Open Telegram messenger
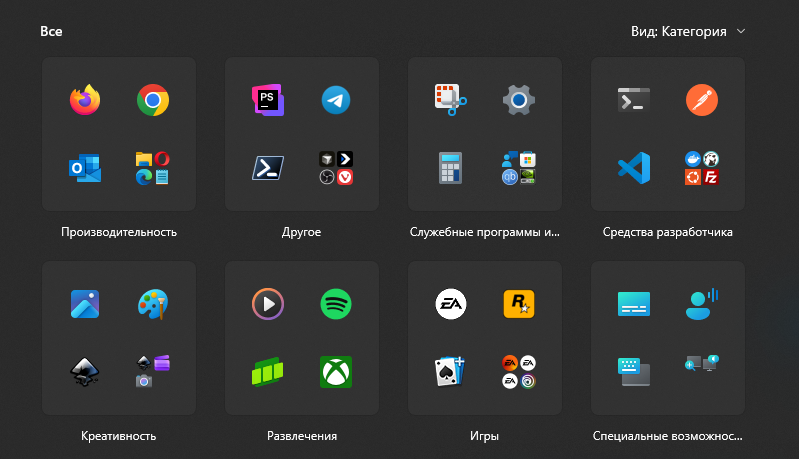Image resolution: width=799 pixels, height=459 pixels. click(336, 100)
